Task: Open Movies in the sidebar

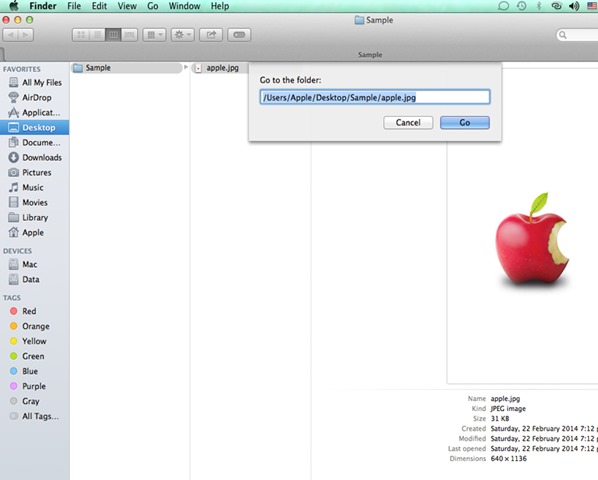Action: coord(35,202)
